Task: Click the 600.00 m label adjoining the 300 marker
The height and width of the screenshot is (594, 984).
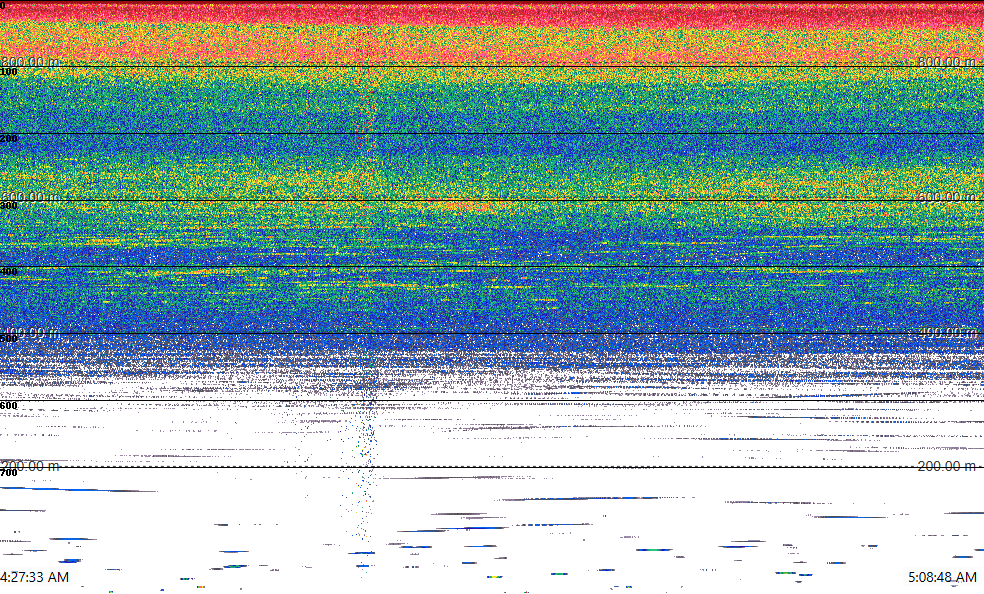Action: coord(31,196)
